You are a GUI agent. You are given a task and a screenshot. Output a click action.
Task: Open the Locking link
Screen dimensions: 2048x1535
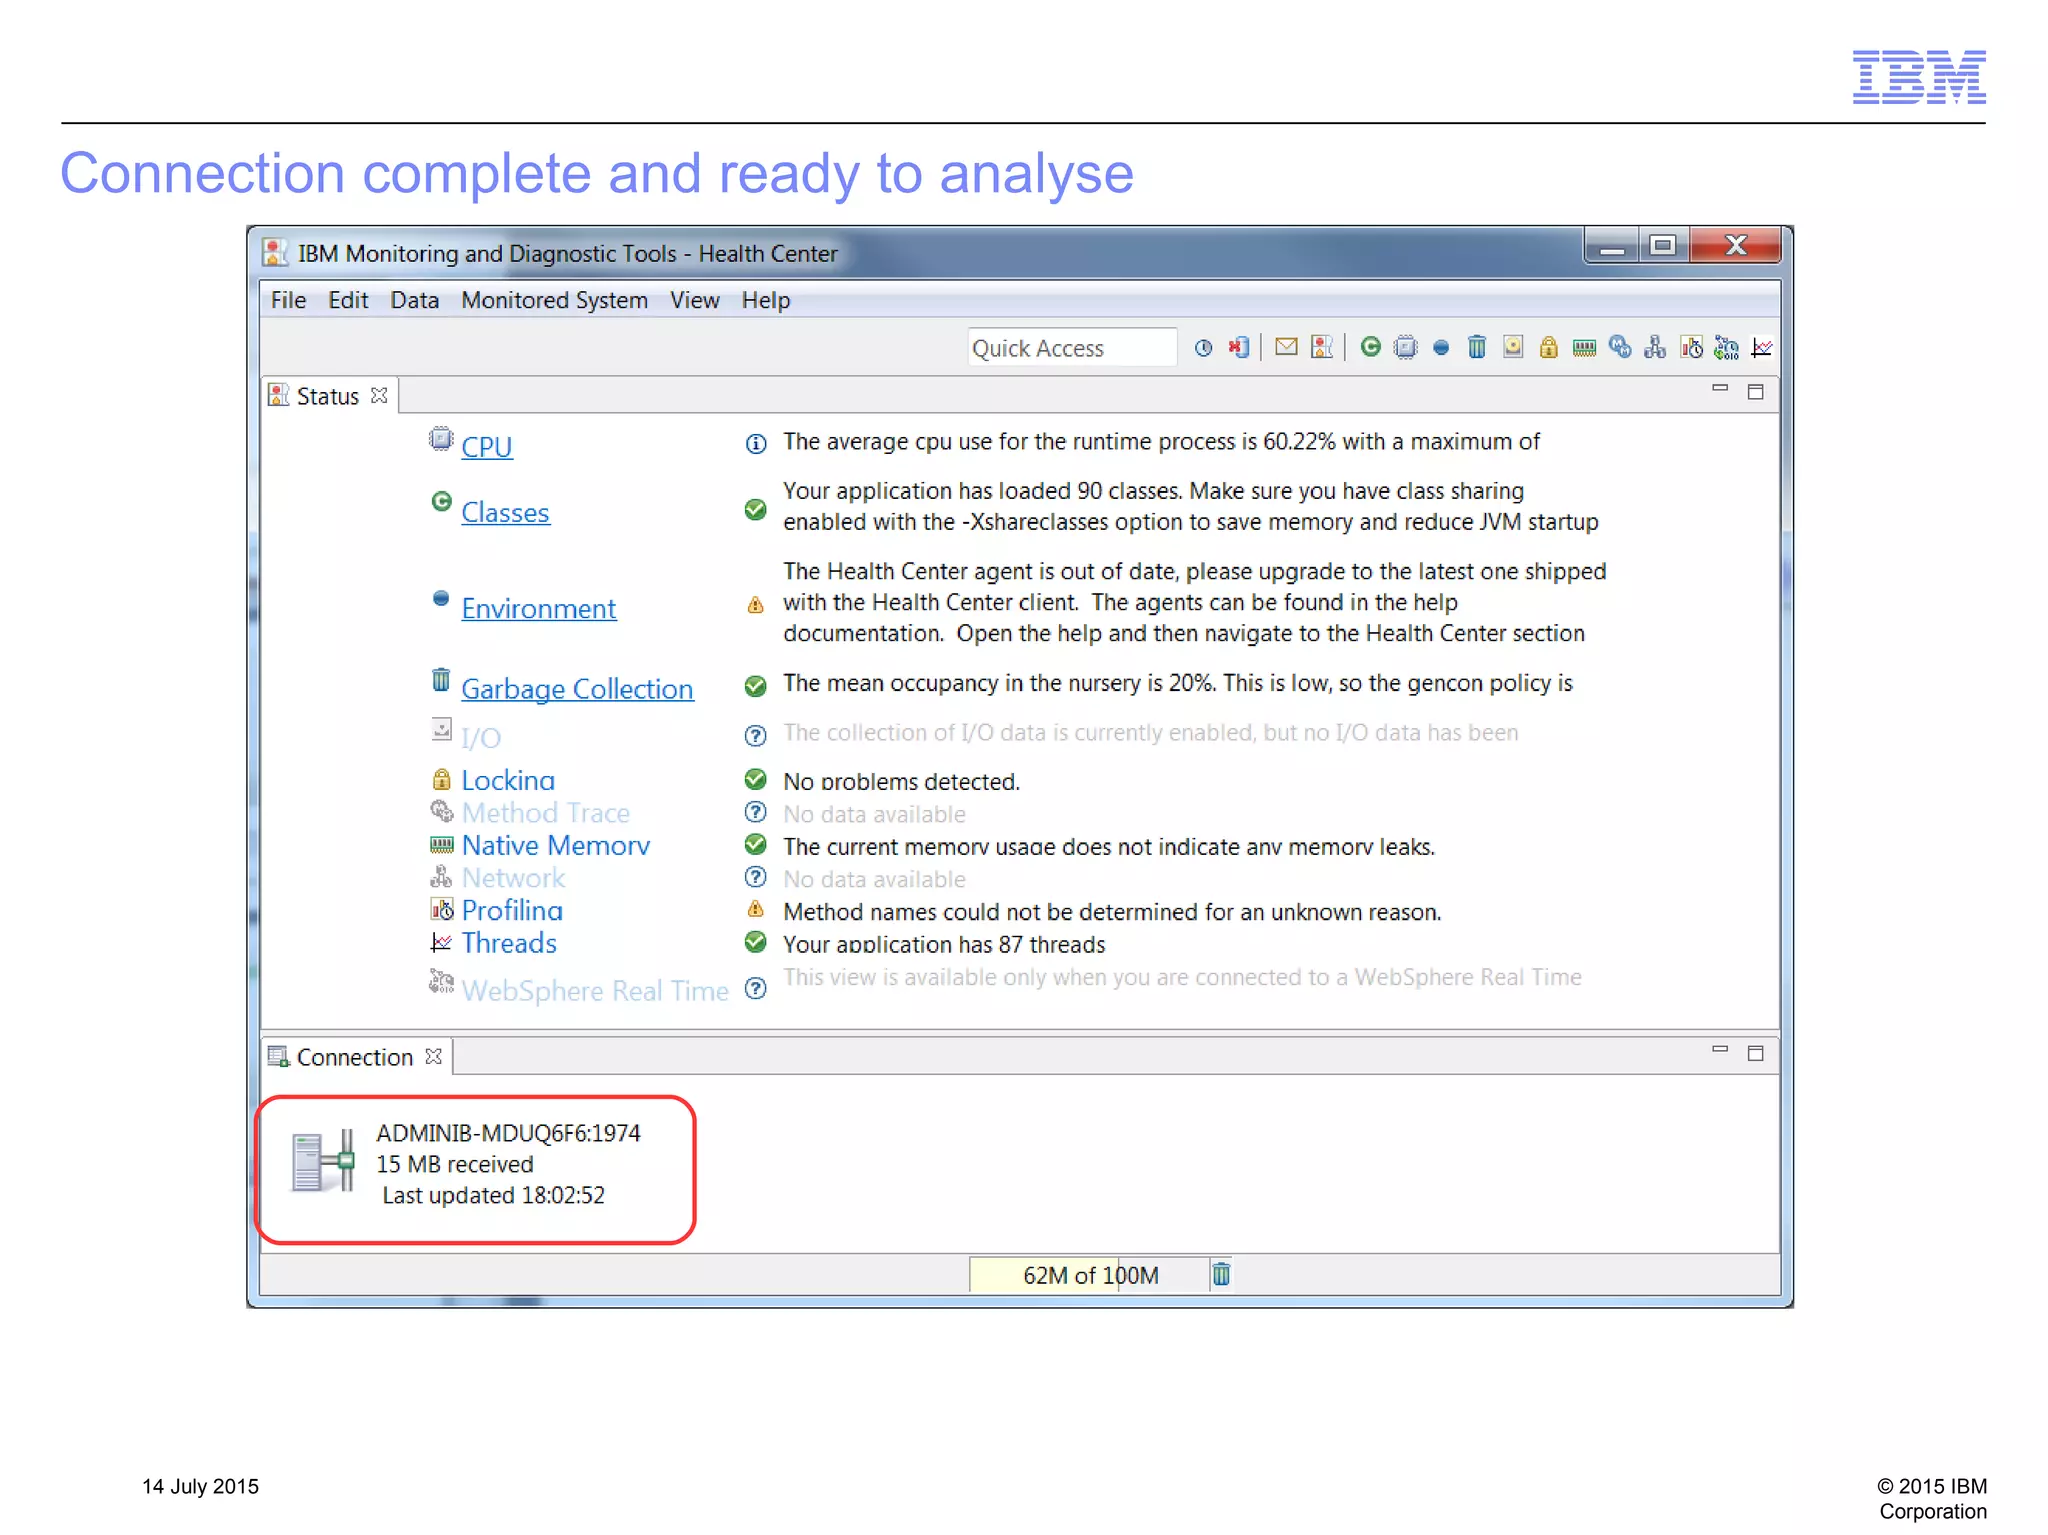click(508, 780)
